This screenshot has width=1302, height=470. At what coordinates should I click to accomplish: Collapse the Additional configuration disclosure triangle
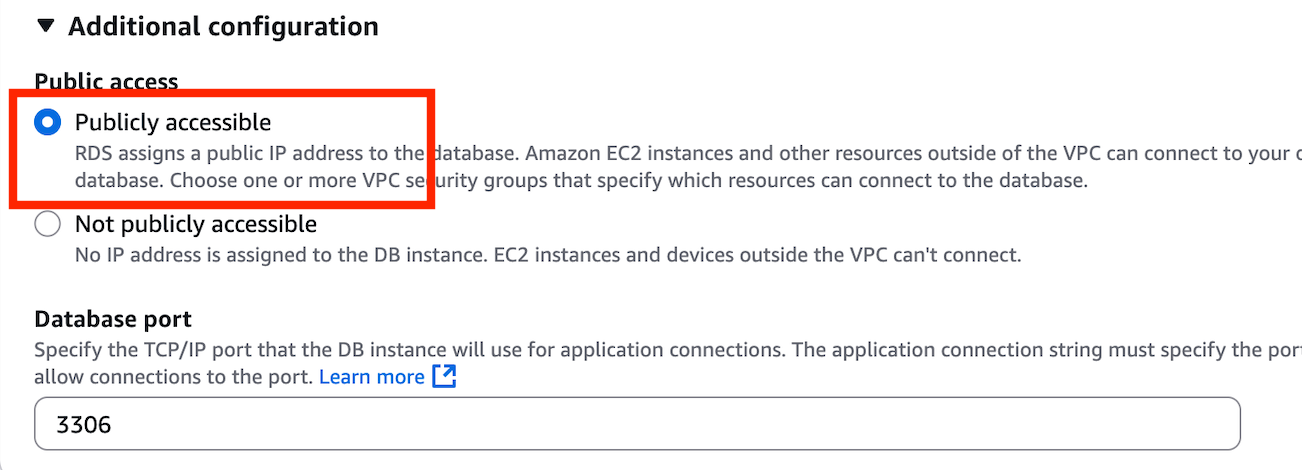point(46,26)
